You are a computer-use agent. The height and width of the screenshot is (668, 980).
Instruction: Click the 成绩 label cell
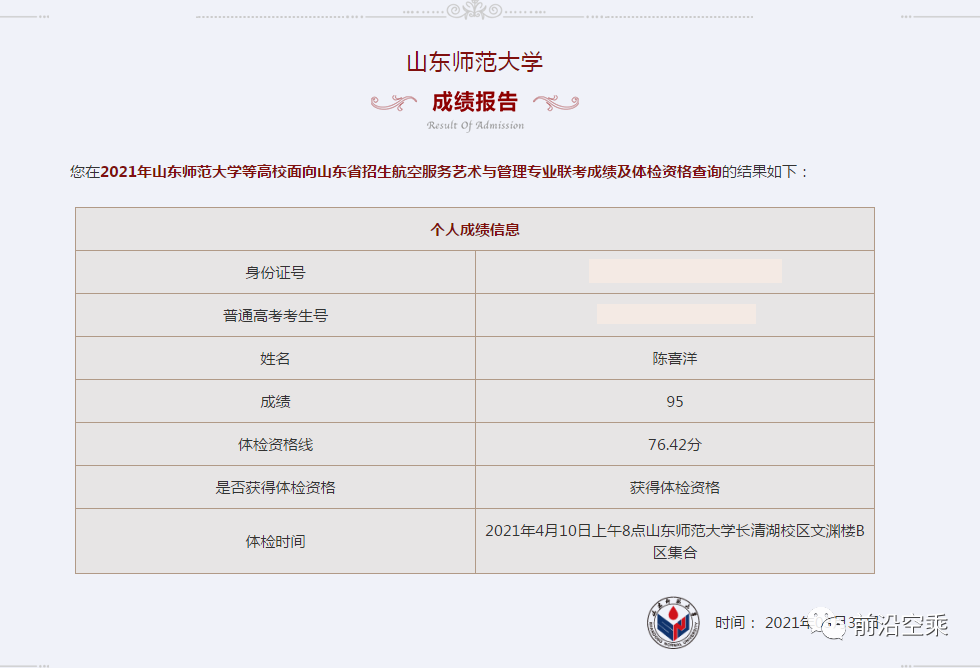point(276,401)
